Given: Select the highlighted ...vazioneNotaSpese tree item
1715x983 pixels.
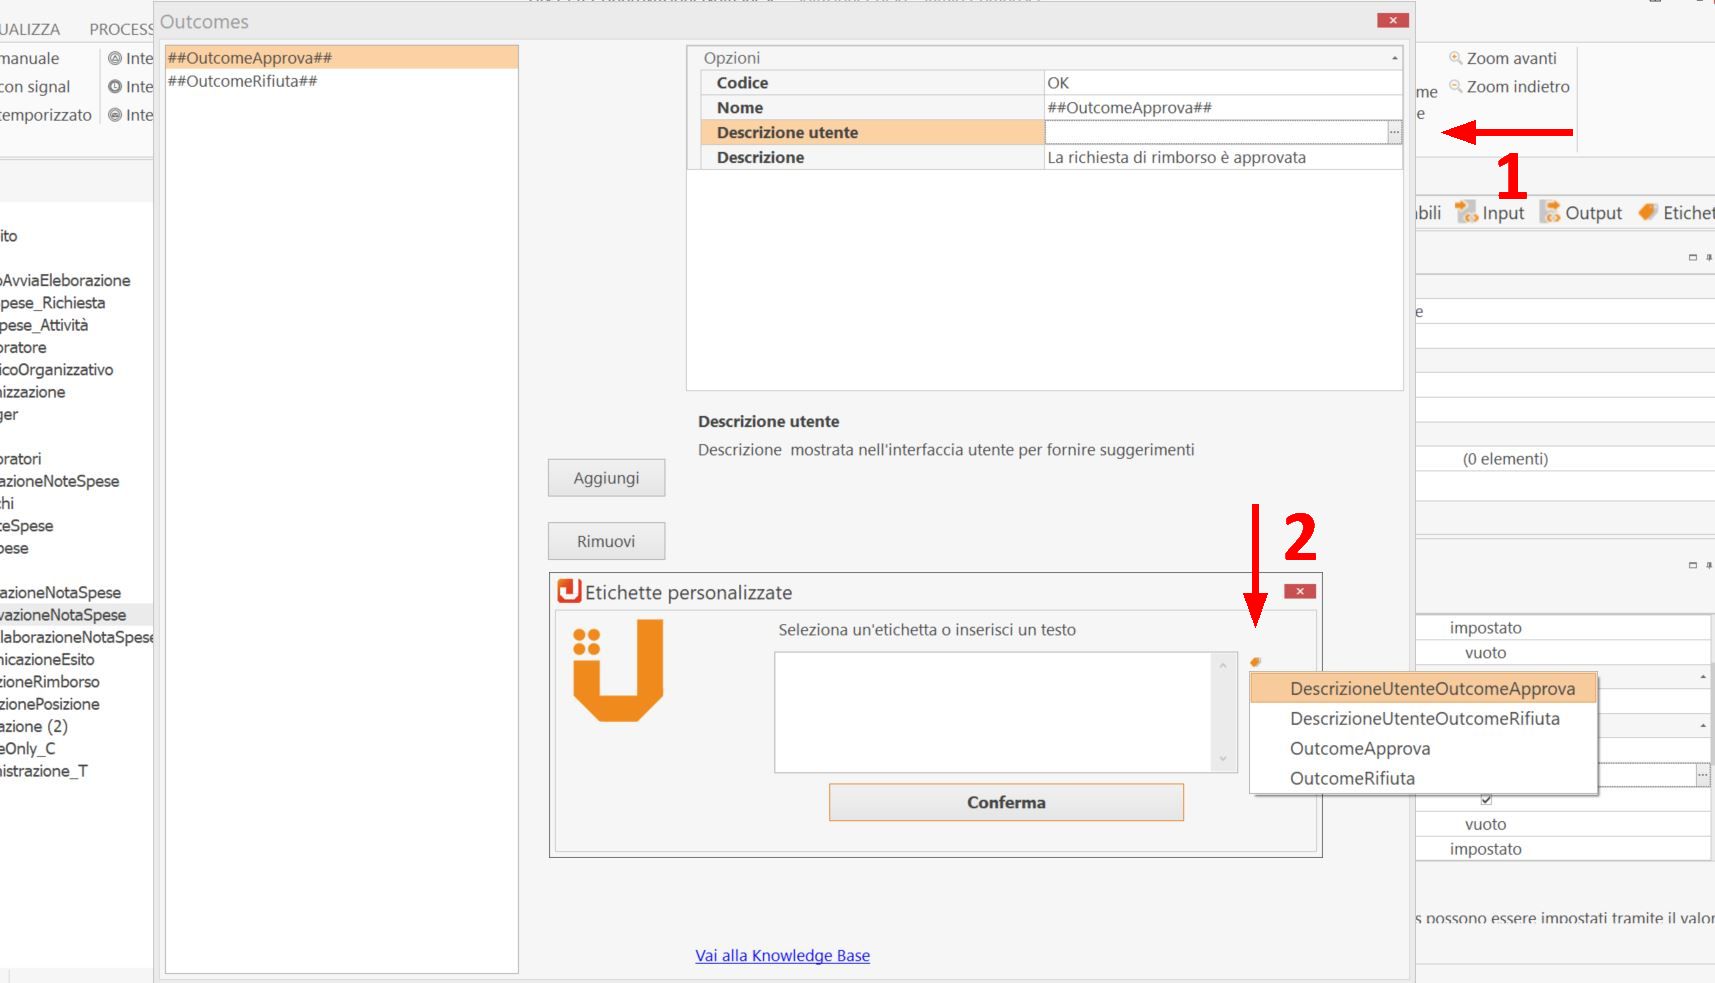Looking at the screenshot, I should 63,615.
